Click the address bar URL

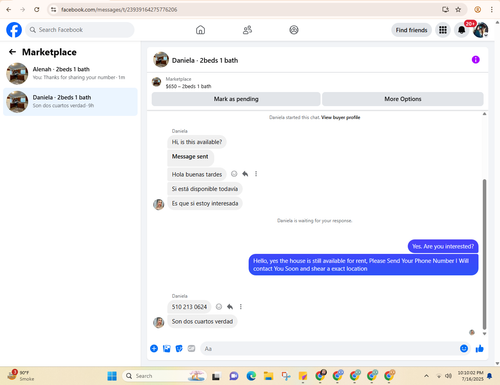click(x=119, y=10)
